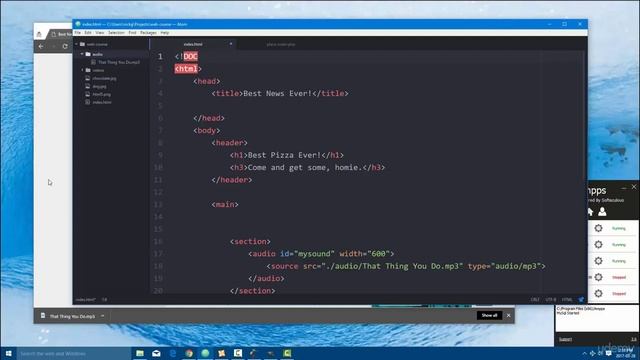Viewport: 640px width, 360px height.
Task: Open the Edit menu in Atom
Action: (x=88, y=33)
